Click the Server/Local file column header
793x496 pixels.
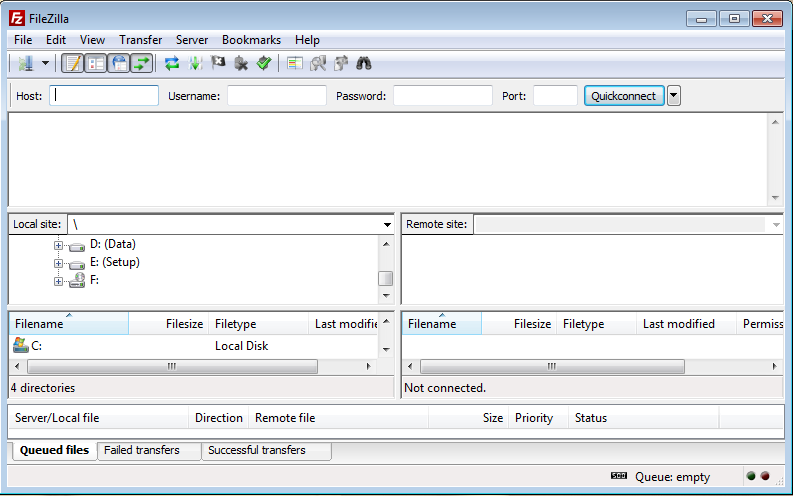tap(99, 418)
